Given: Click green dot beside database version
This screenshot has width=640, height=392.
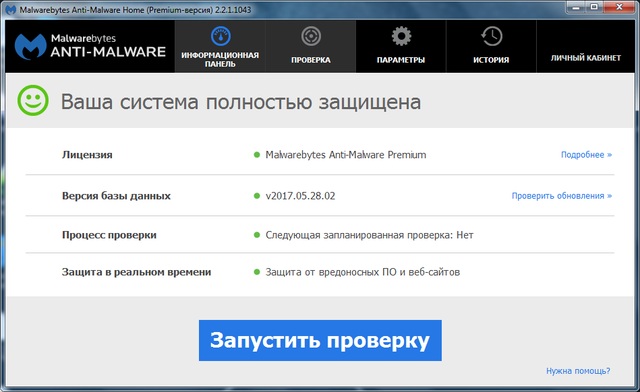Looking at the screenshot, I should click(257, 196).
